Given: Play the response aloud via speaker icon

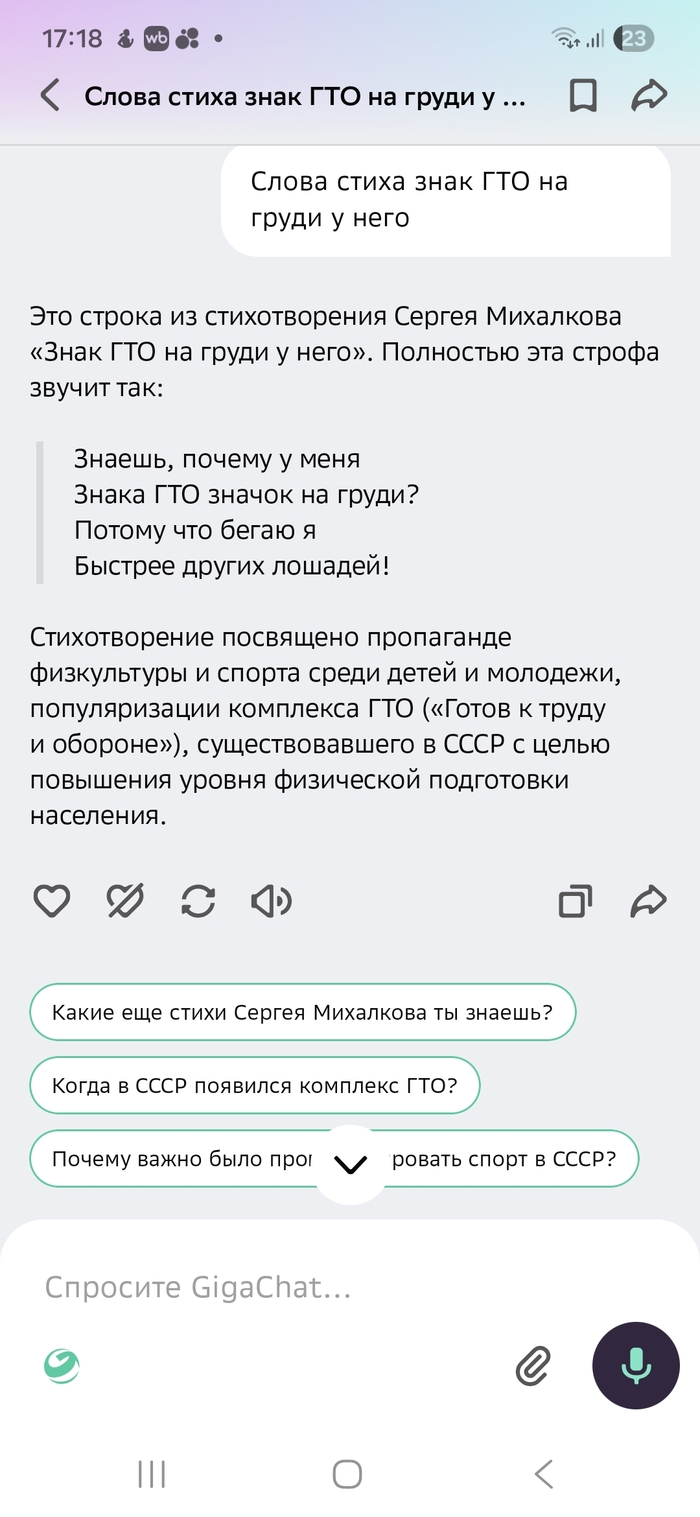Looking at the screenshot, I should click(x=270, y=901).
